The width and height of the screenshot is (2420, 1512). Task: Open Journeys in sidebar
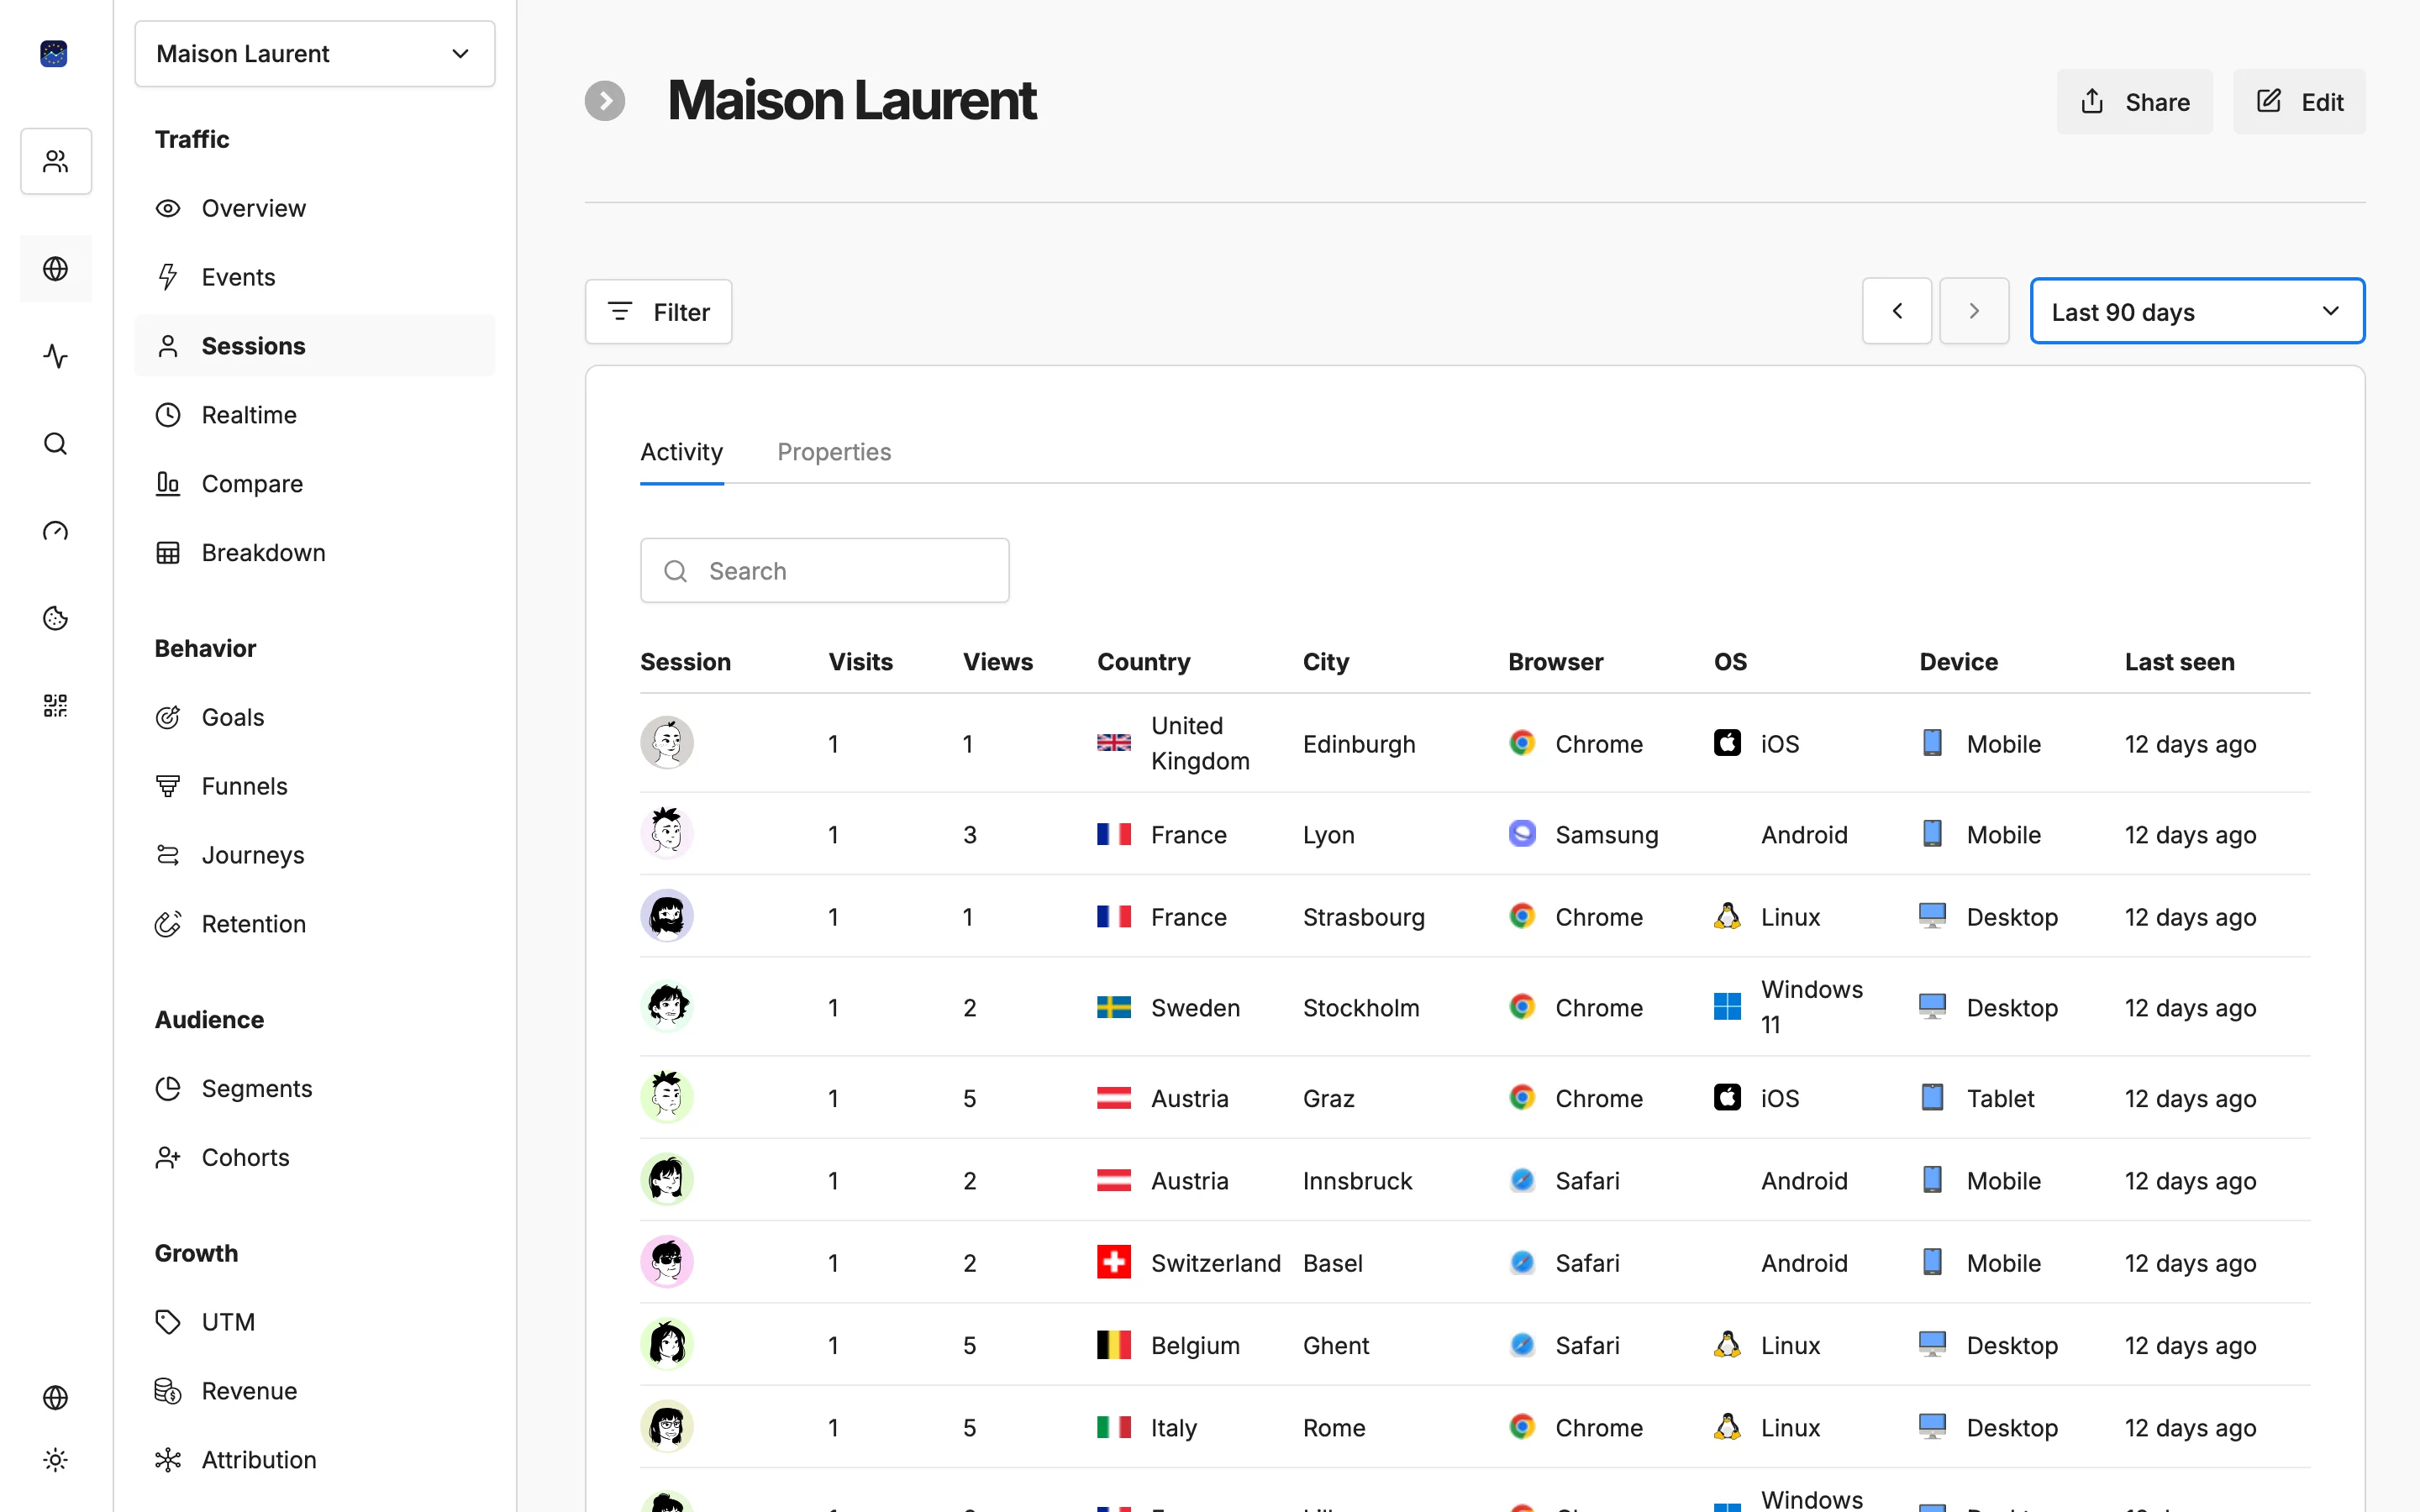coord(315,855)
